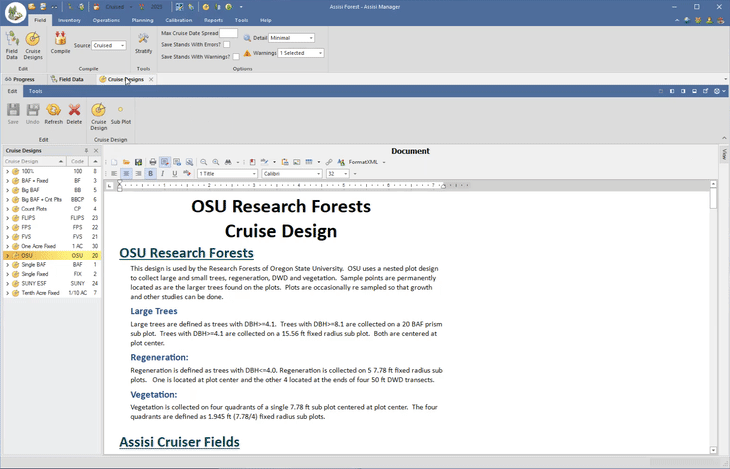Collapse the inner ribbon chevron
730x469 pixels.
[x=724, y=138]
